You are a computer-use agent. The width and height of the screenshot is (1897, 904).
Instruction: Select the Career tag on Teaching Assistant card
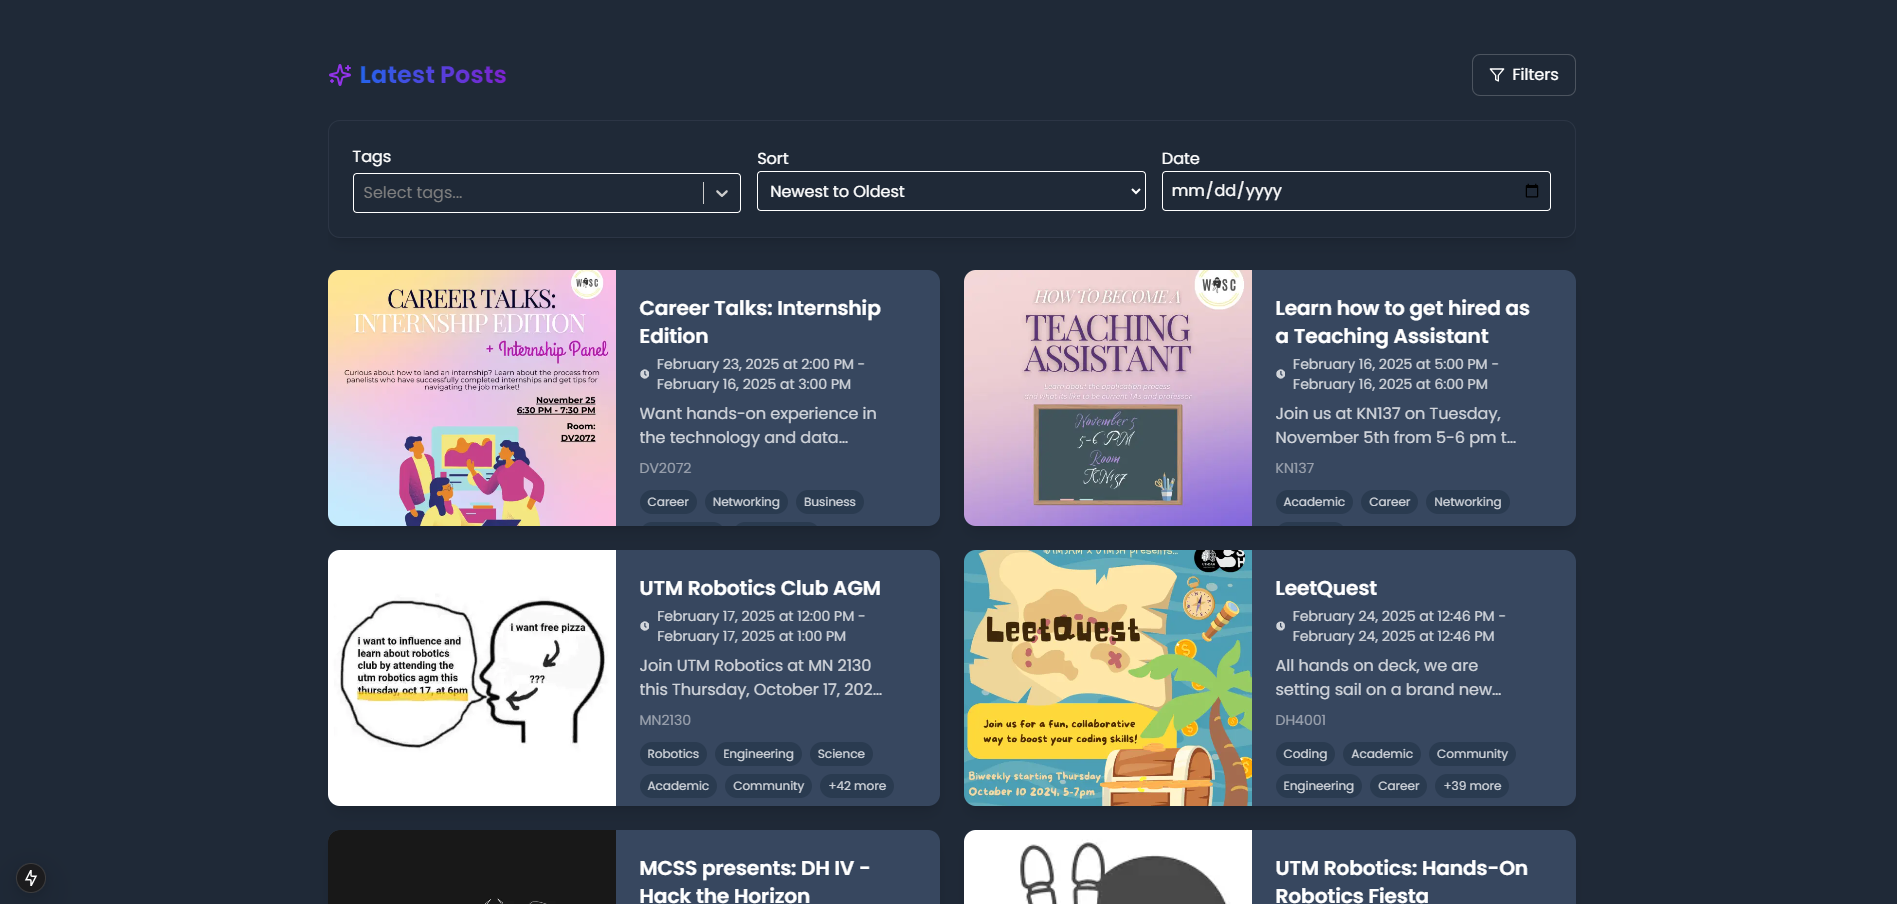[1389, 502]
